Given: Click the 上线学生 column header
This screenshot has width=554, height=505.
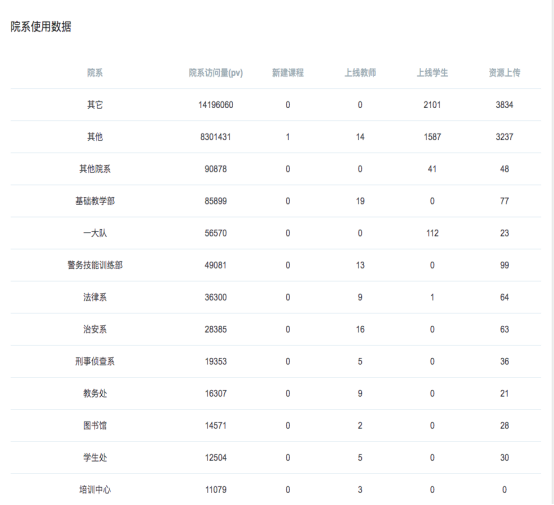Looking at the screenshot, I should coord(432,73).
